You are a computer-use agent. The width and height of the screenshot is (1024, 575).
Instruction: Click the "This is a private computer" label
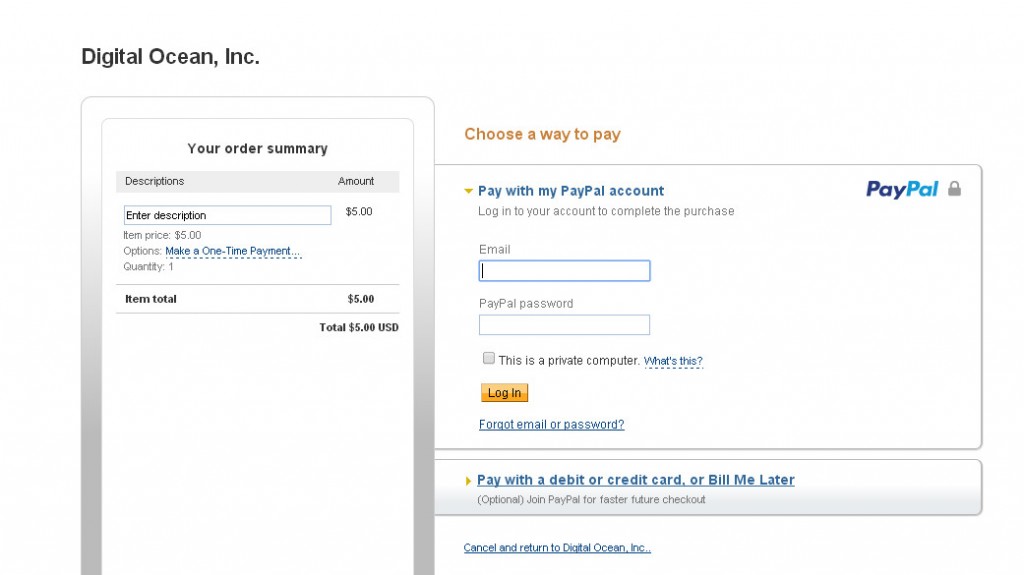[x=569, y=361]
